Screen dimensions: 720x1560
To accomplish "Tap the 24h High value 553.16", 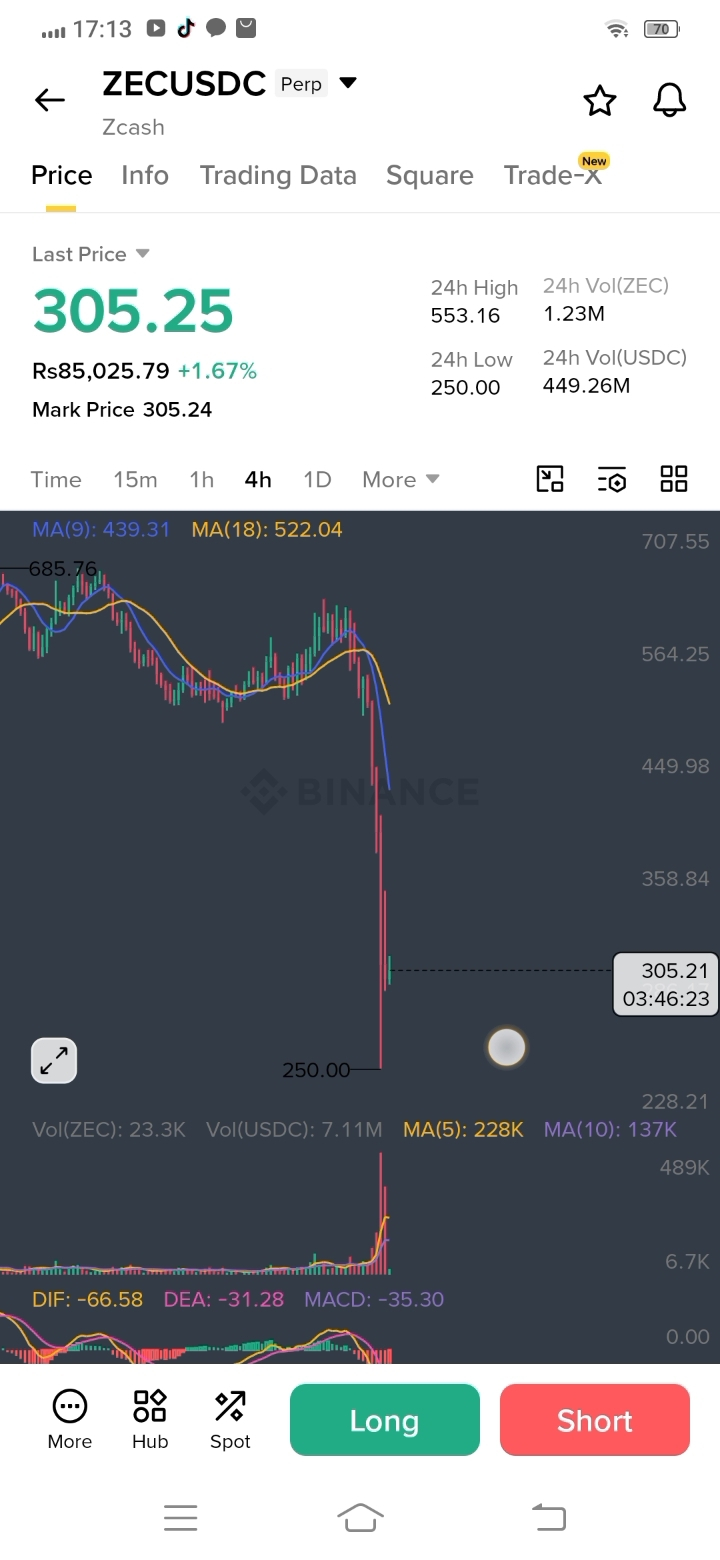I will [465, 316].
